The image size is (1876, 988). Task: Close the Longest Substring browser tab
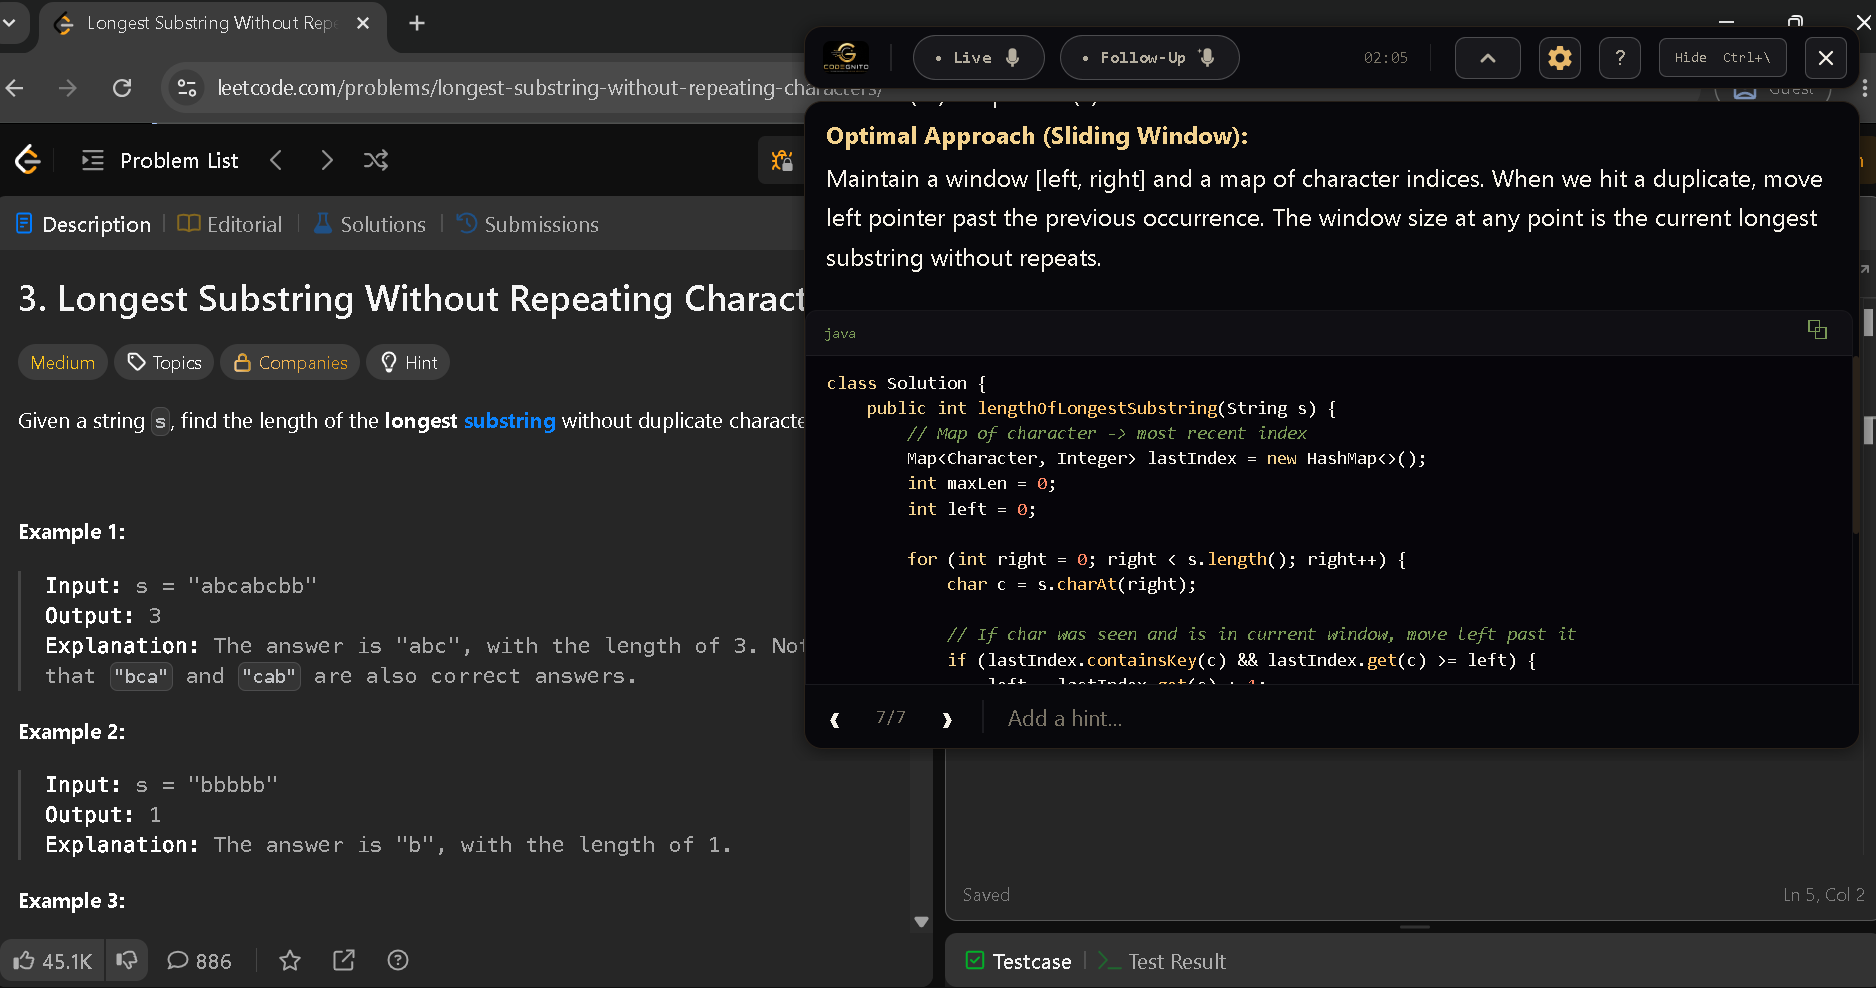[363, 23]
